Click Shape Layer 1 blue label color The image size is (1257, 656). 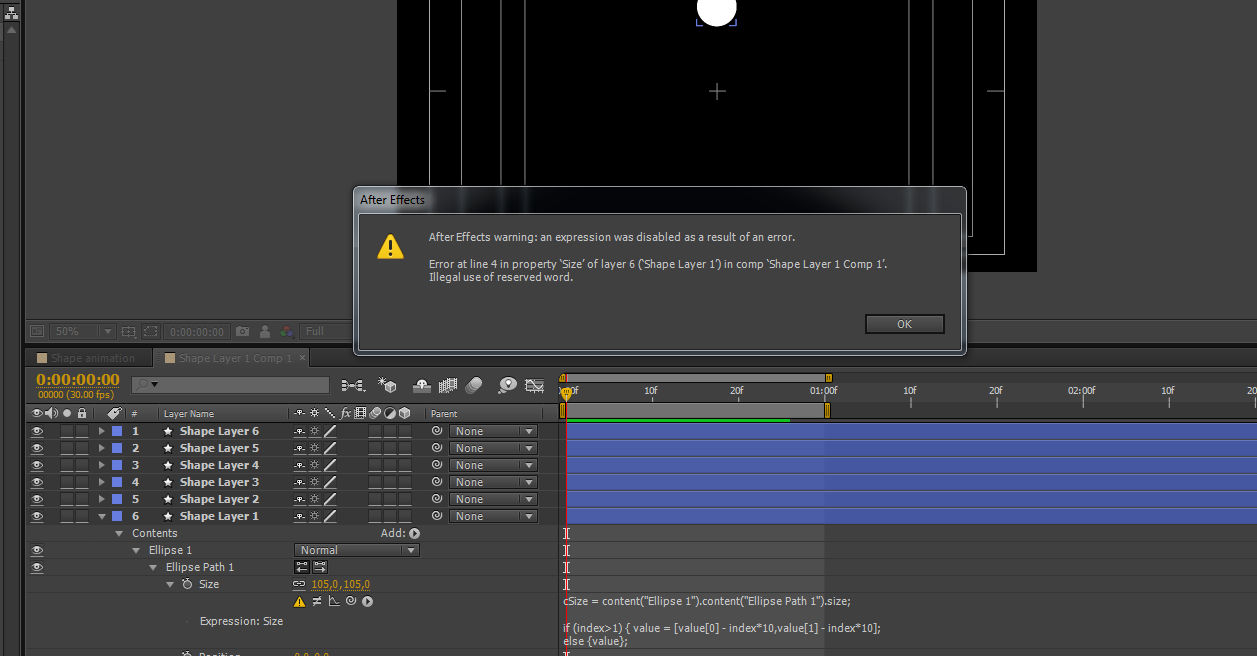117,517
